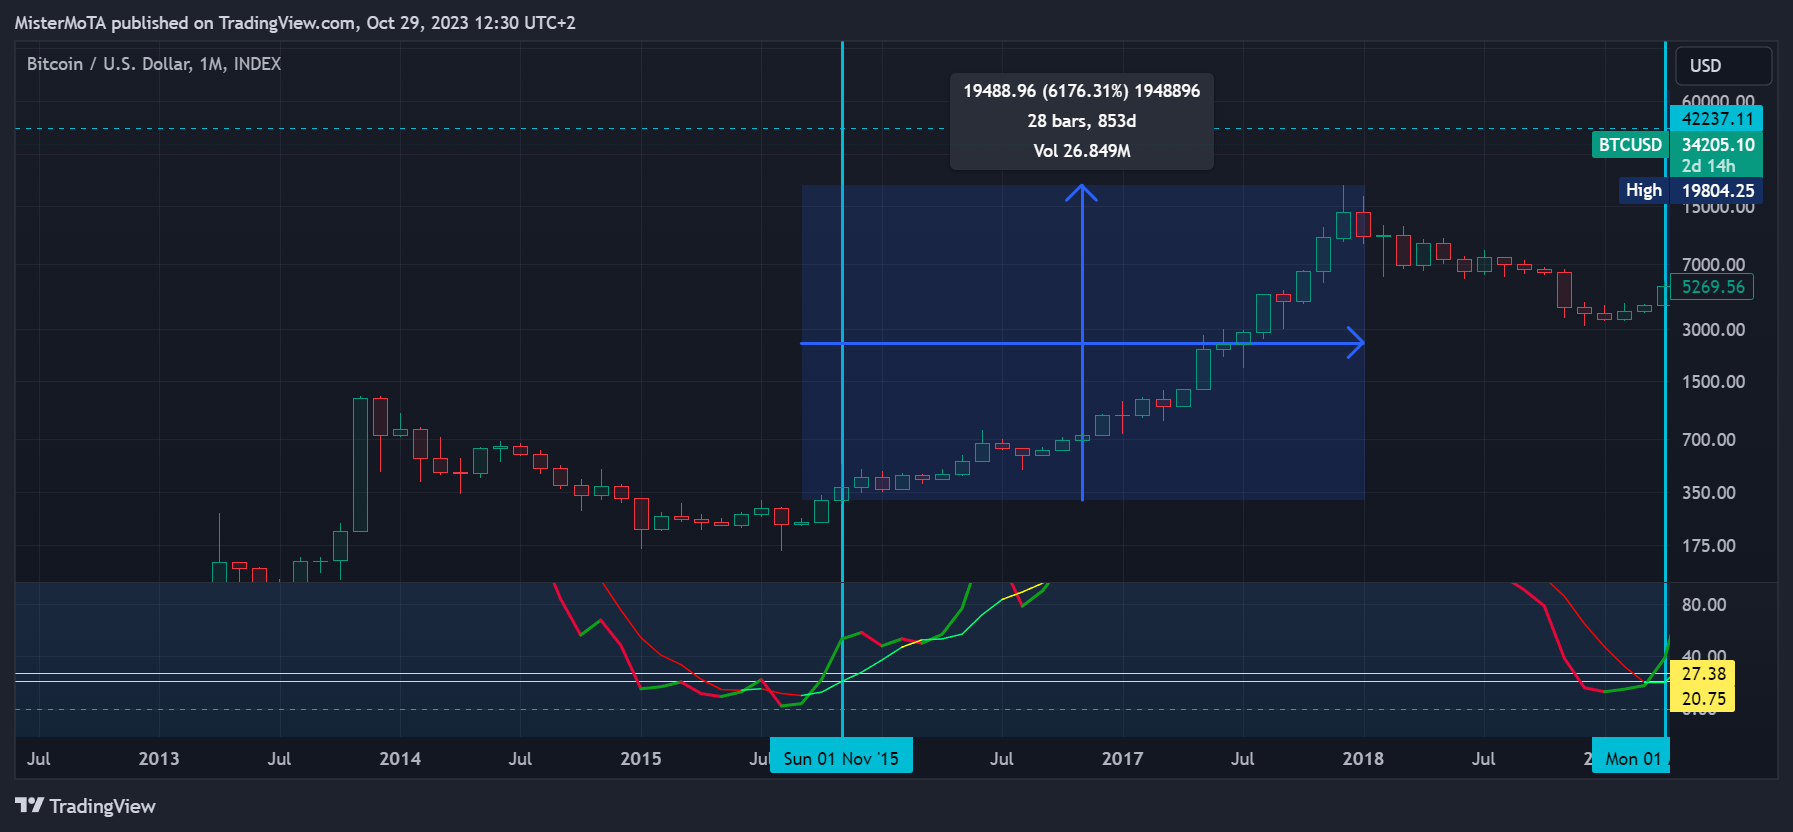Click the 350.00 price axis label
The width and height of the screenshot is (1793, 832).
[x=1708, y=493]
